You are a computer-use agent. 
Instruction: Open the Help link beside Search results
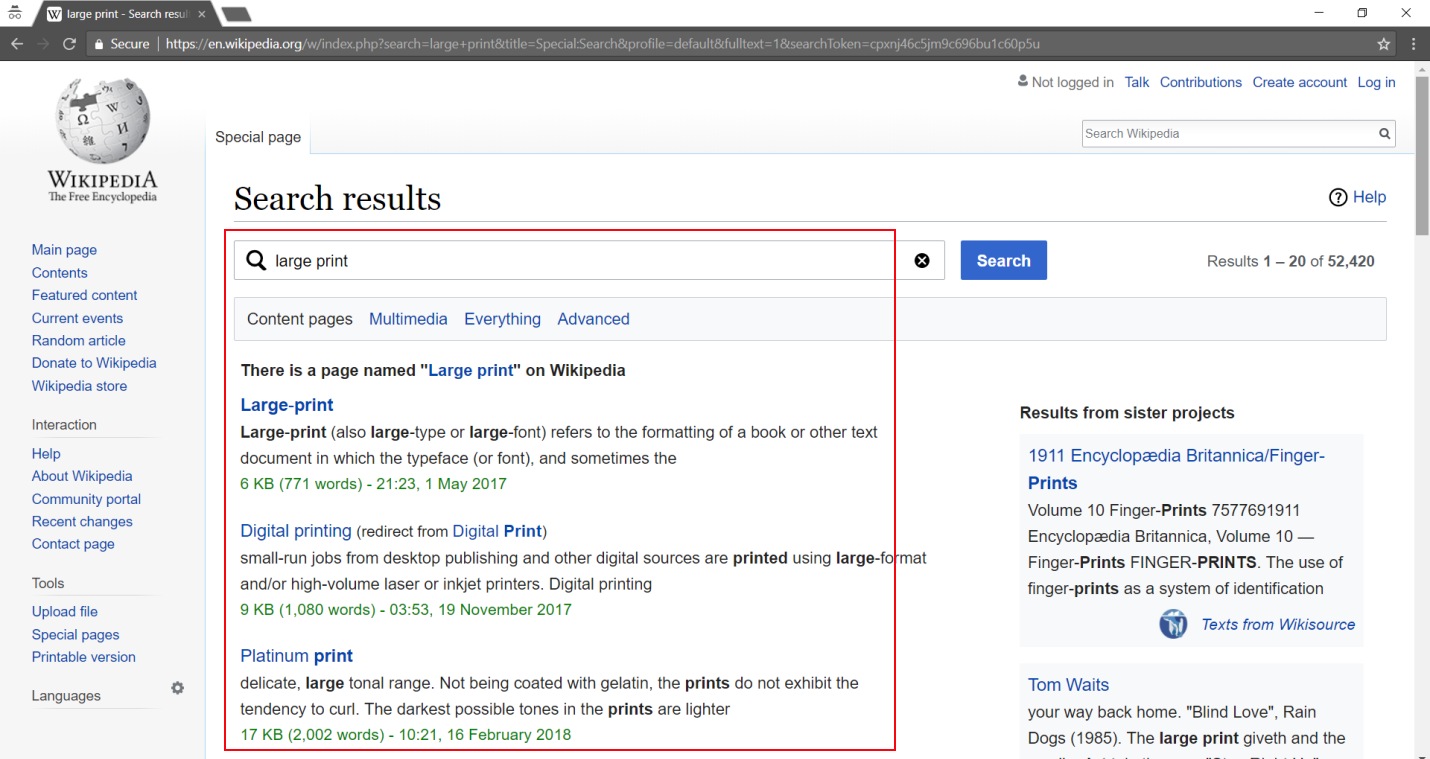click(x=1369, y=197)
